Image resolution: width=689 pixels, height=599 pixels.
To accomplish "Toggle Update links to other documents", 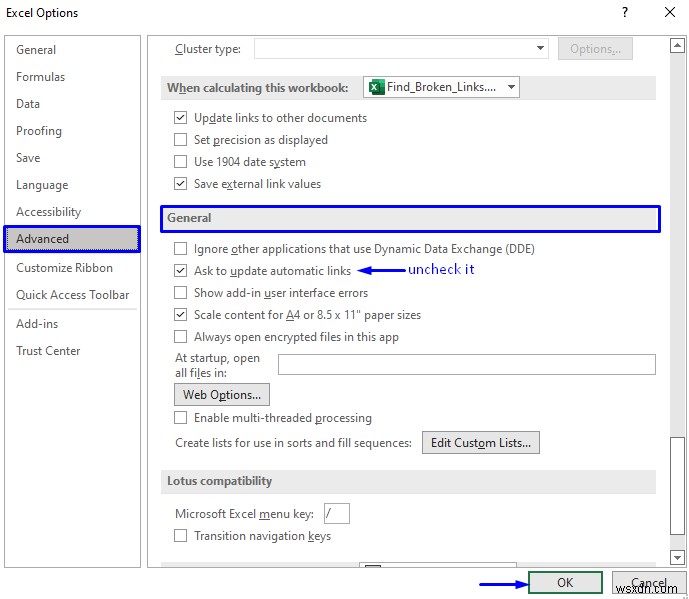I will pyautogui.click(x=180, y=118).
